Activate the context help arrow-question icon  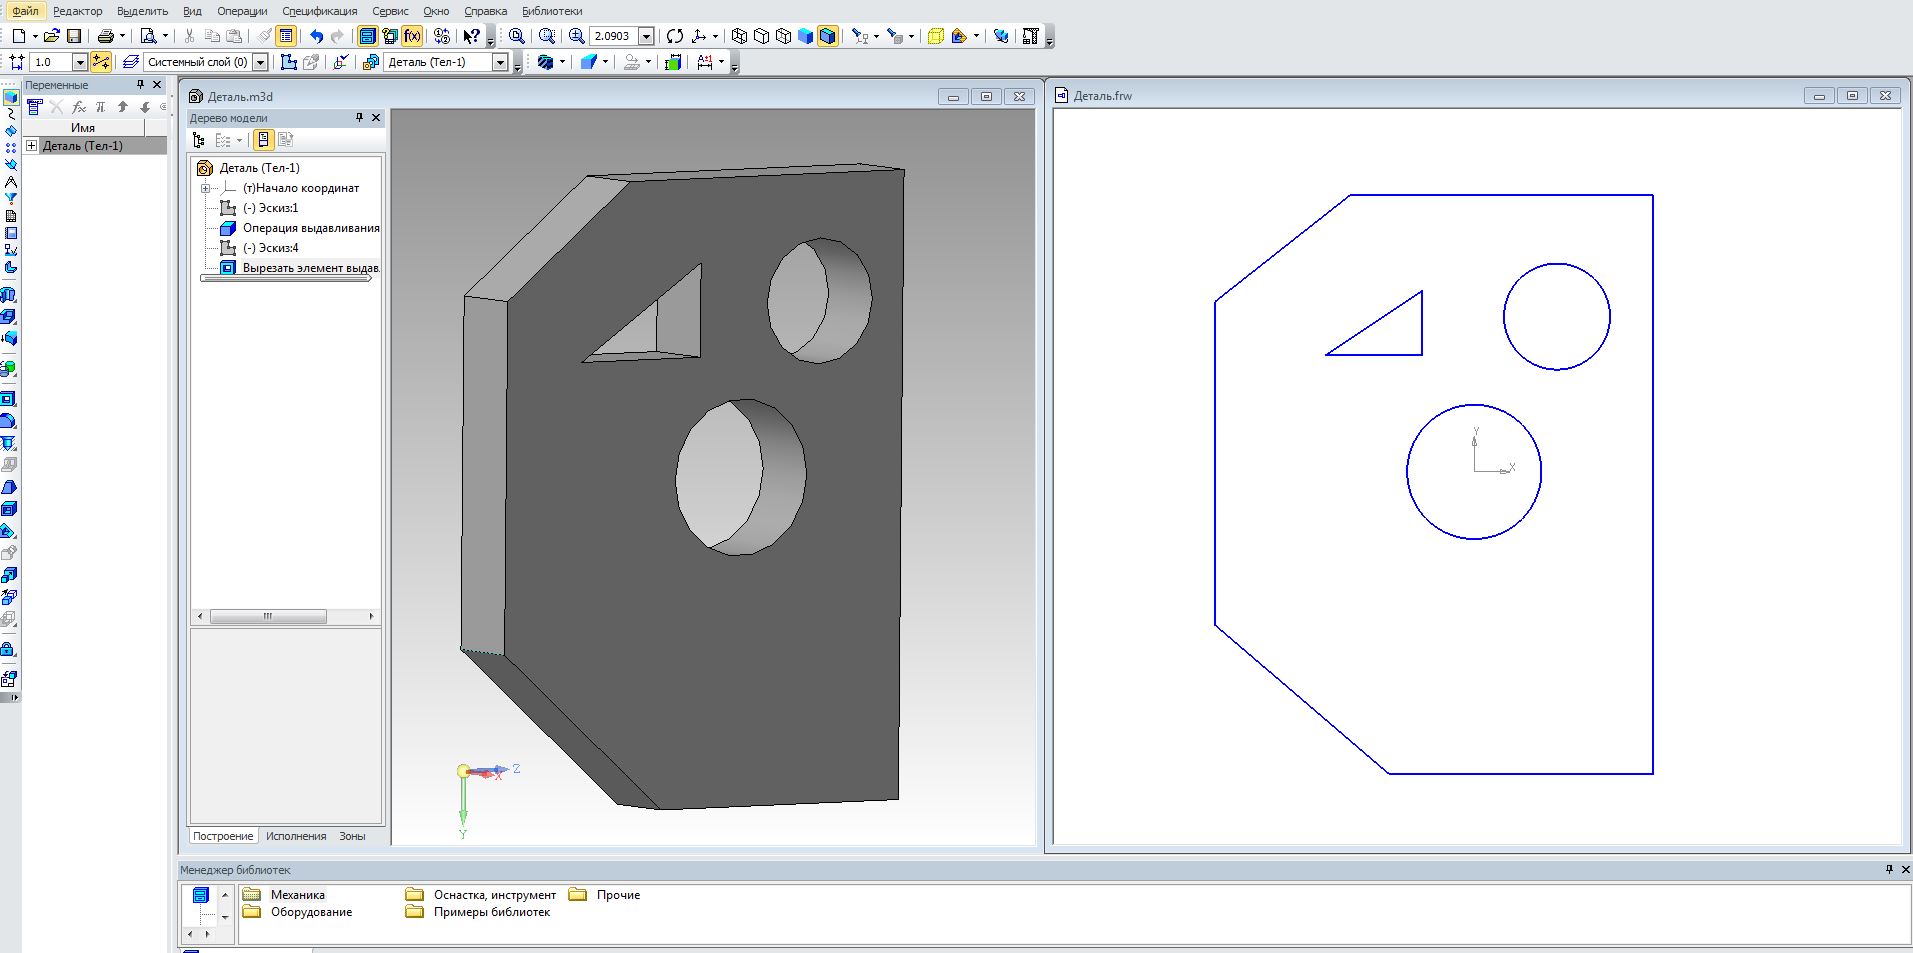point(471,36)
